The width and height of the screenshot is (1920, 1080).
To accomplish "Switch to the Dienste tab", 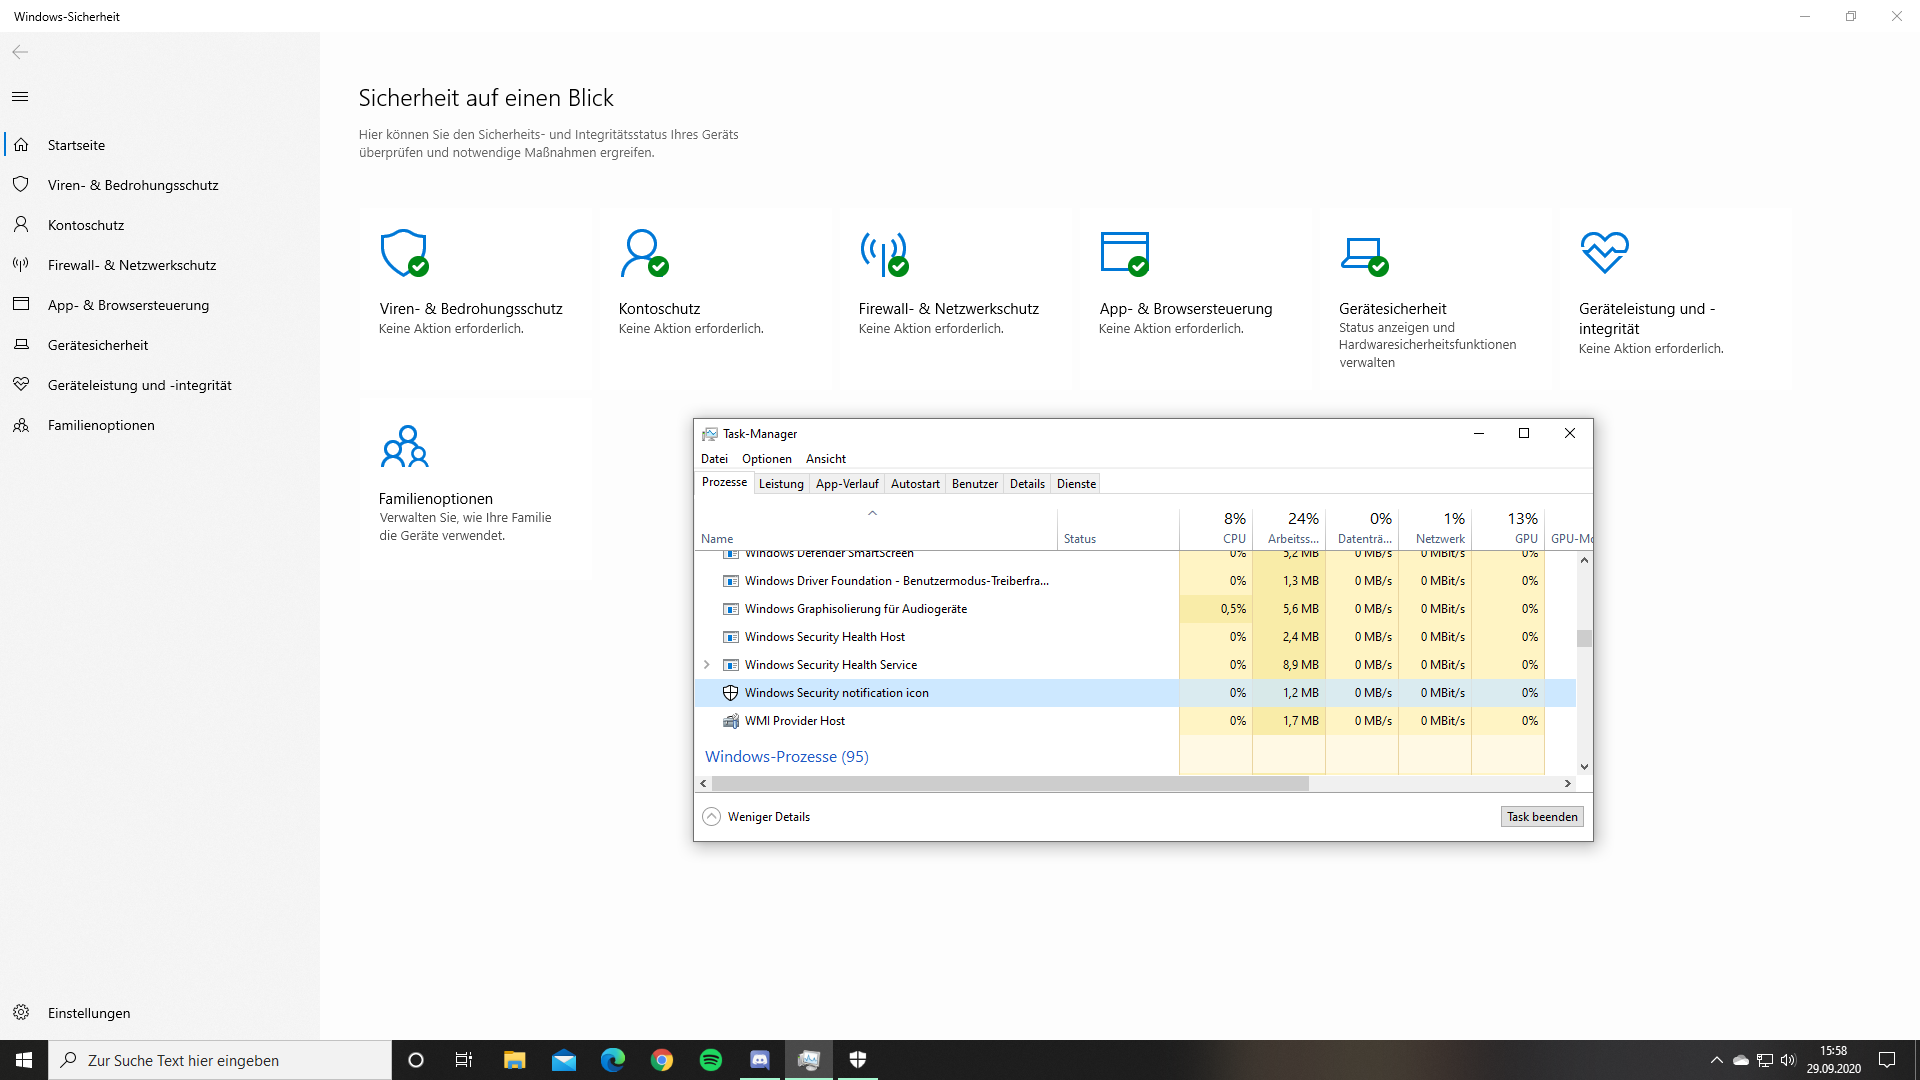I will pos(1076,484).
